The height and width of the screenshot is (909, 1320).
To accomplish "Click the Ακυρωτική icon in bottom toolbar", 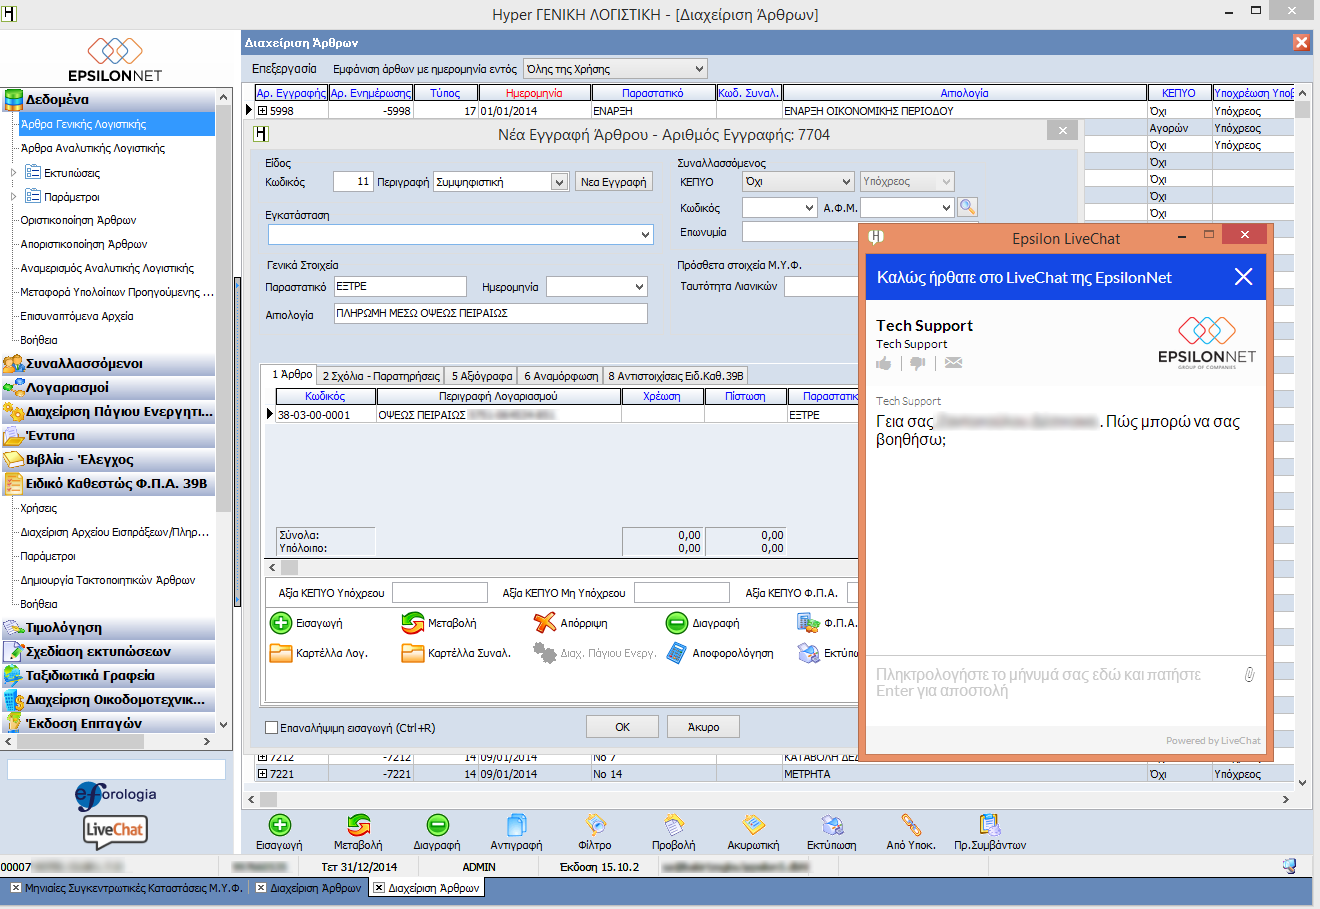I will pyautogui.click(x=752, y=825).
